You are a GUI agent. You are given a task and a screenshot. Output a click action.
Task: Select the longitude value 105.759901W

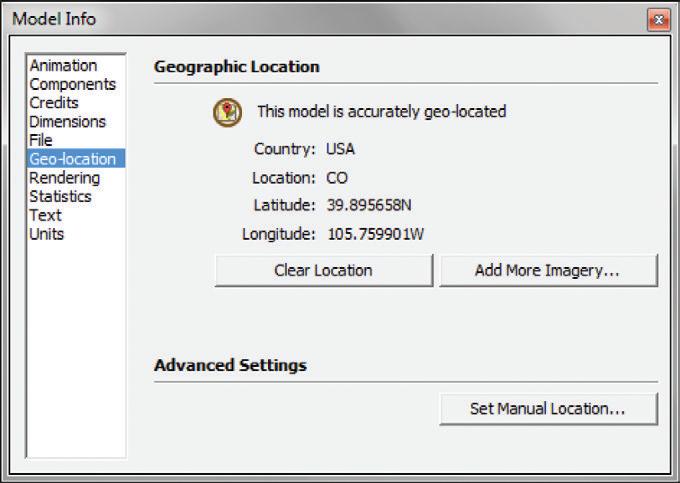click(x=376, y=234)
